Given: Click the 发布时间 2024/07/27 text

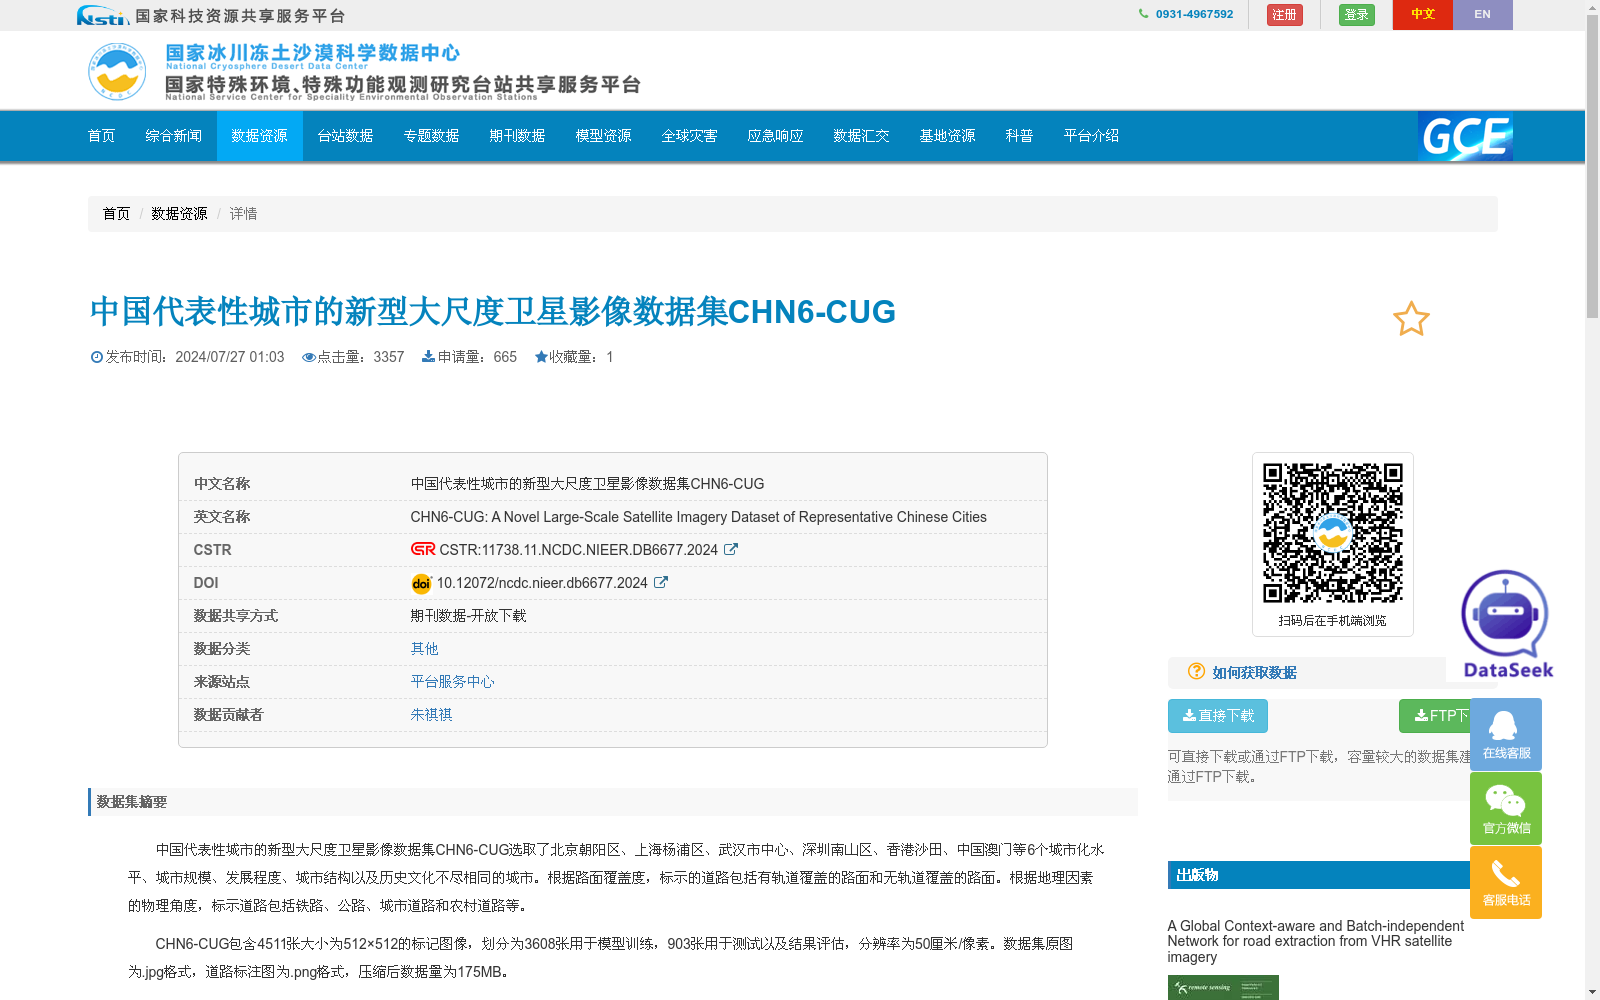Looking at the screenshot, I should click(187, 357).
